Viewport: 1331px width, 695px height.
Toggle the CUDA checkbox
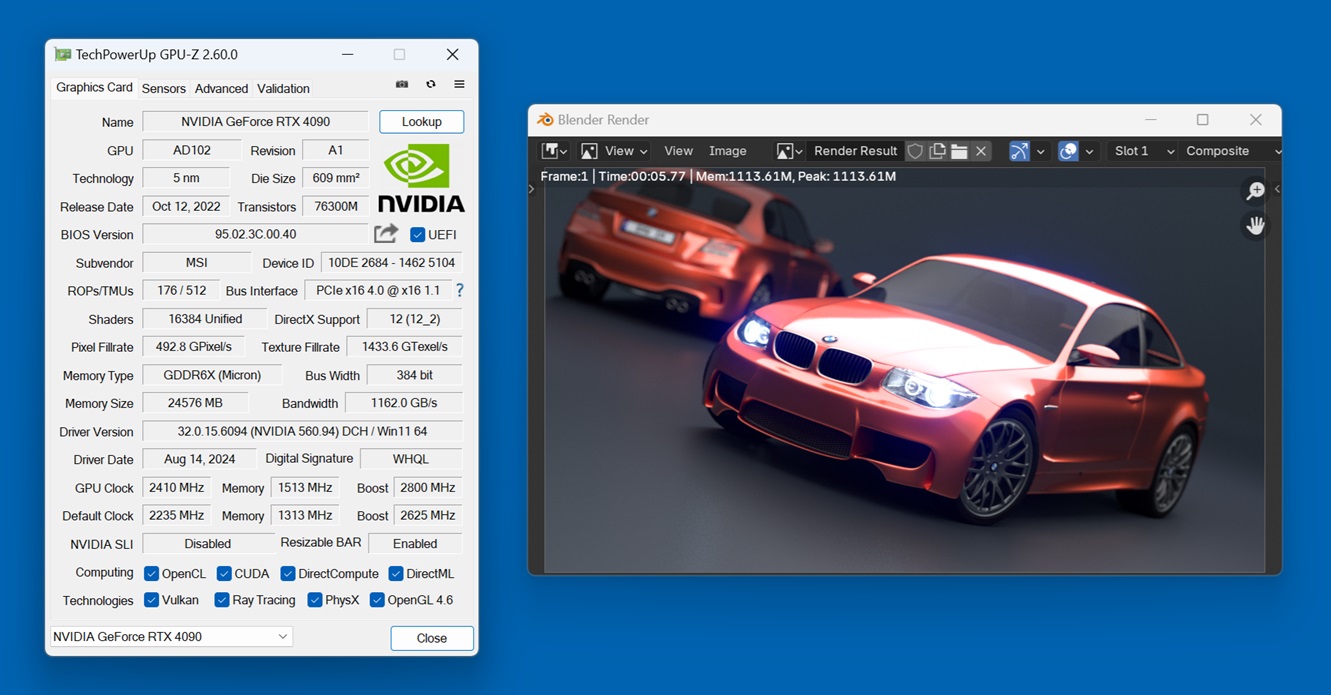coord(224,574)
